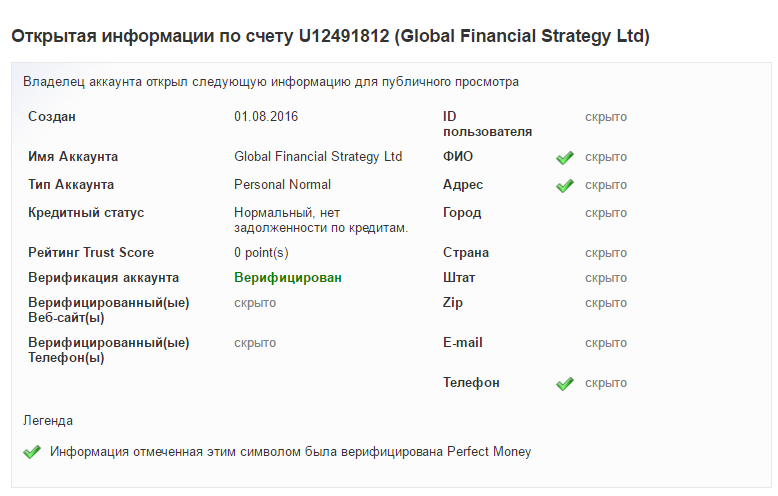Click the green Верифицирован status text

[288, 278]
